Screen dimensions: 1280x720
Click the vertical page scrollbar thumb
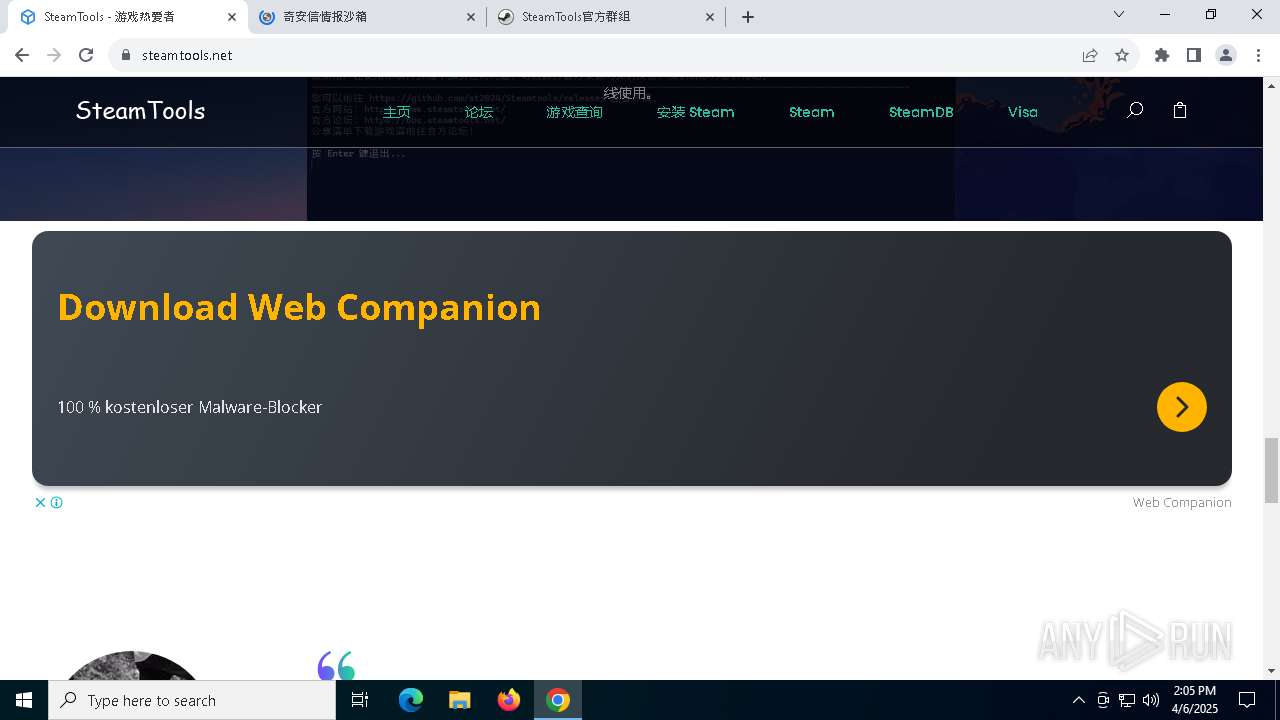tap(1271, 470)
